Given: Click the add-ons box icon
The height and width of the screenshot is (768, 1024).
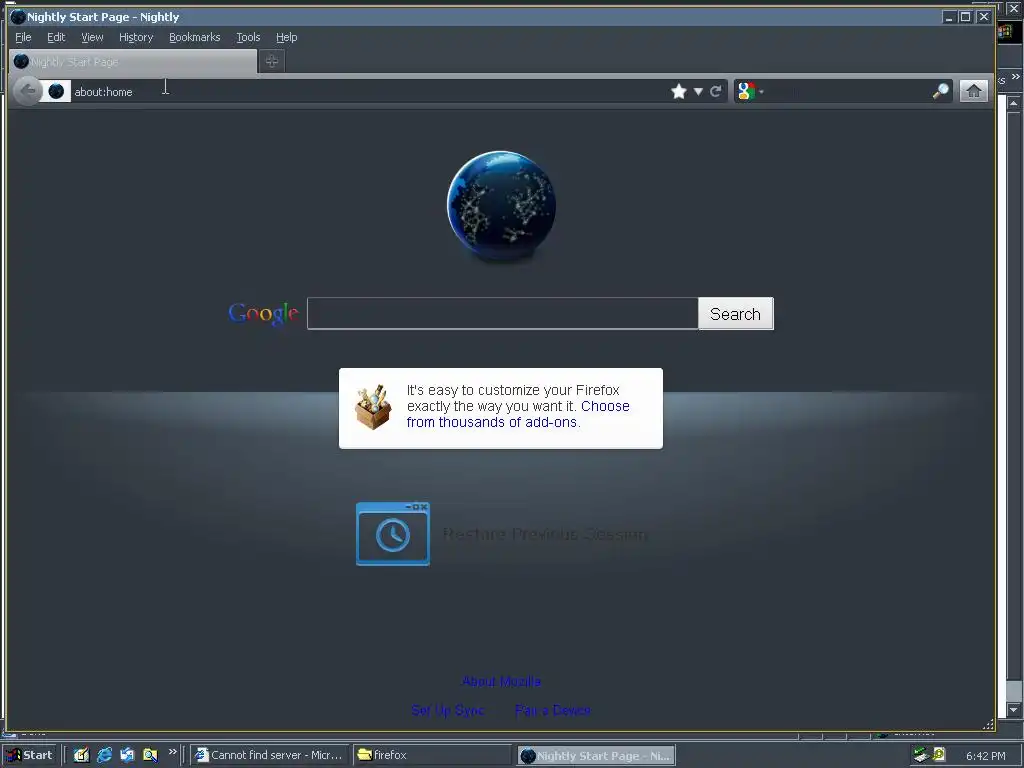Looking at the screenshot, I should pos(373,407).
